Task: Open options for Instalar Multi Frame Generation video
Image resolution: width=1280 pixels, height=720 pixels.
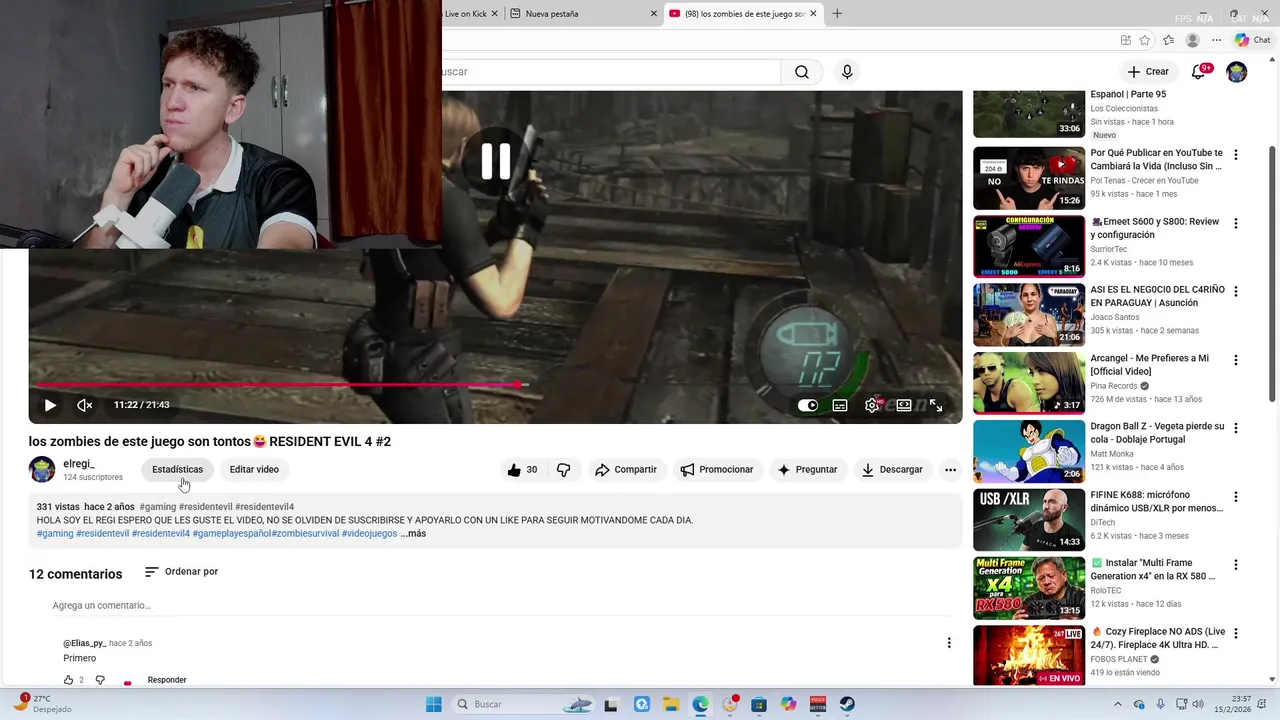Action: click(x=1236, y=565)
